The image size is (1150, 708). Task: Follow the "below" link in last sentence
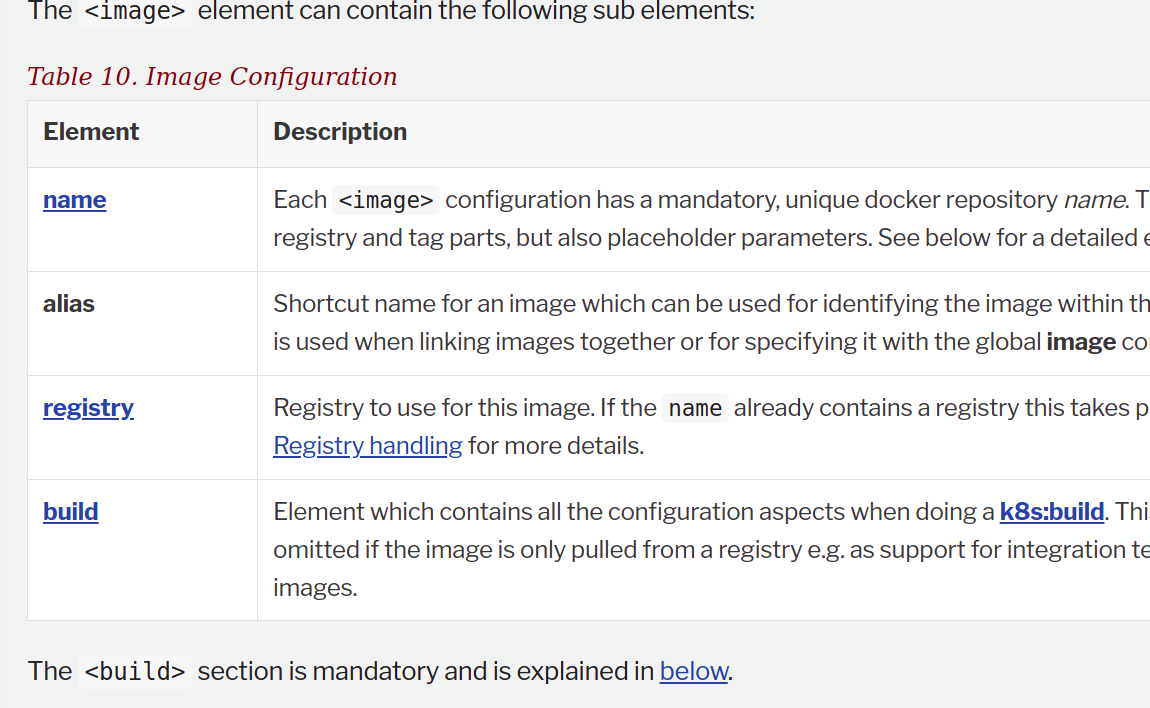(x=693, y=671)
